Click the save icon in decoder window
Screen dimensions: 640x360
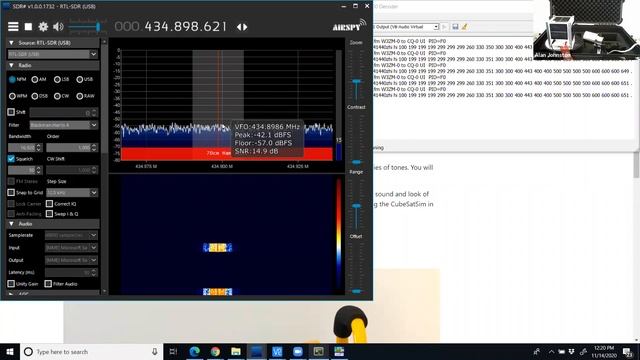click(455, 27)
